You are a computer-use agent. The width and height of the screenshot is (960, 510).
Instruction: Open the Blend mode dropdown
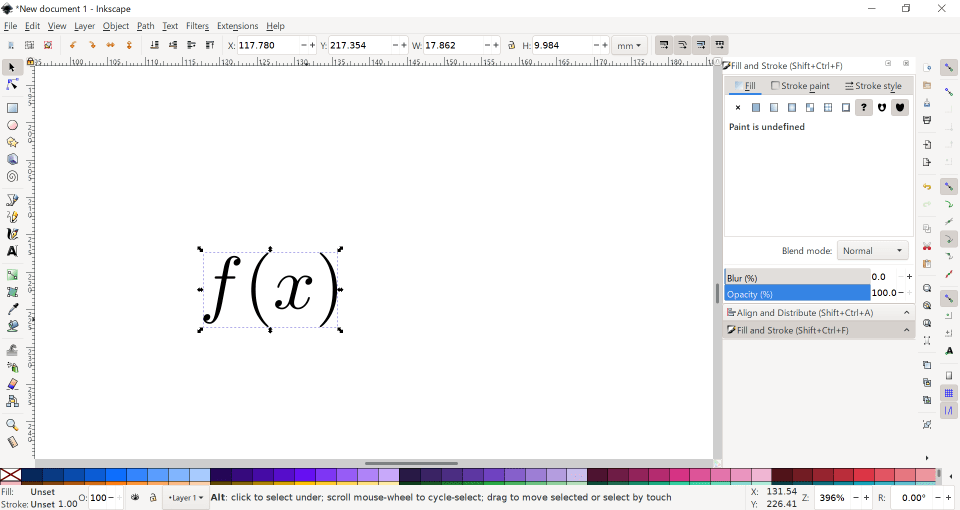(x=872, y=251)
